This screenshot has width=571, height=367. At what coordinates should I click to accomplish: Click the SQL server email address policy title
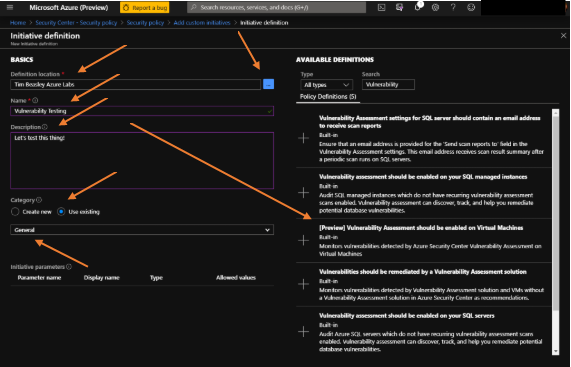[430, 122]
